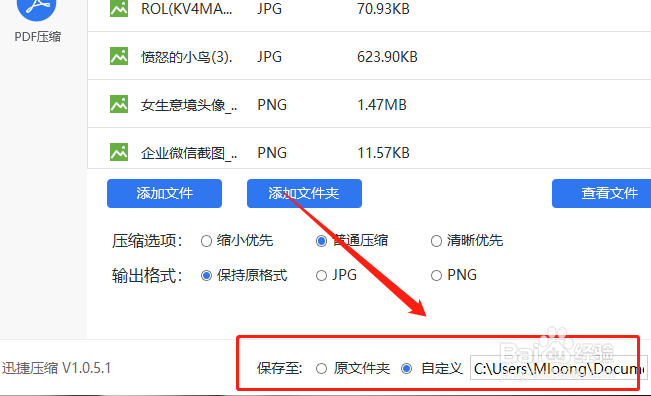Click the 70.93KB size value
Viewport: 651px width, 396px height.
point(383,9)
